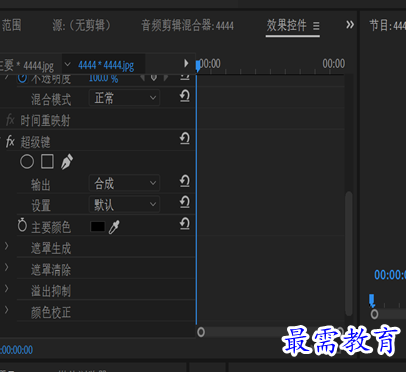Toggle 时间重映射 fx badge

click(x=10, y=120)
